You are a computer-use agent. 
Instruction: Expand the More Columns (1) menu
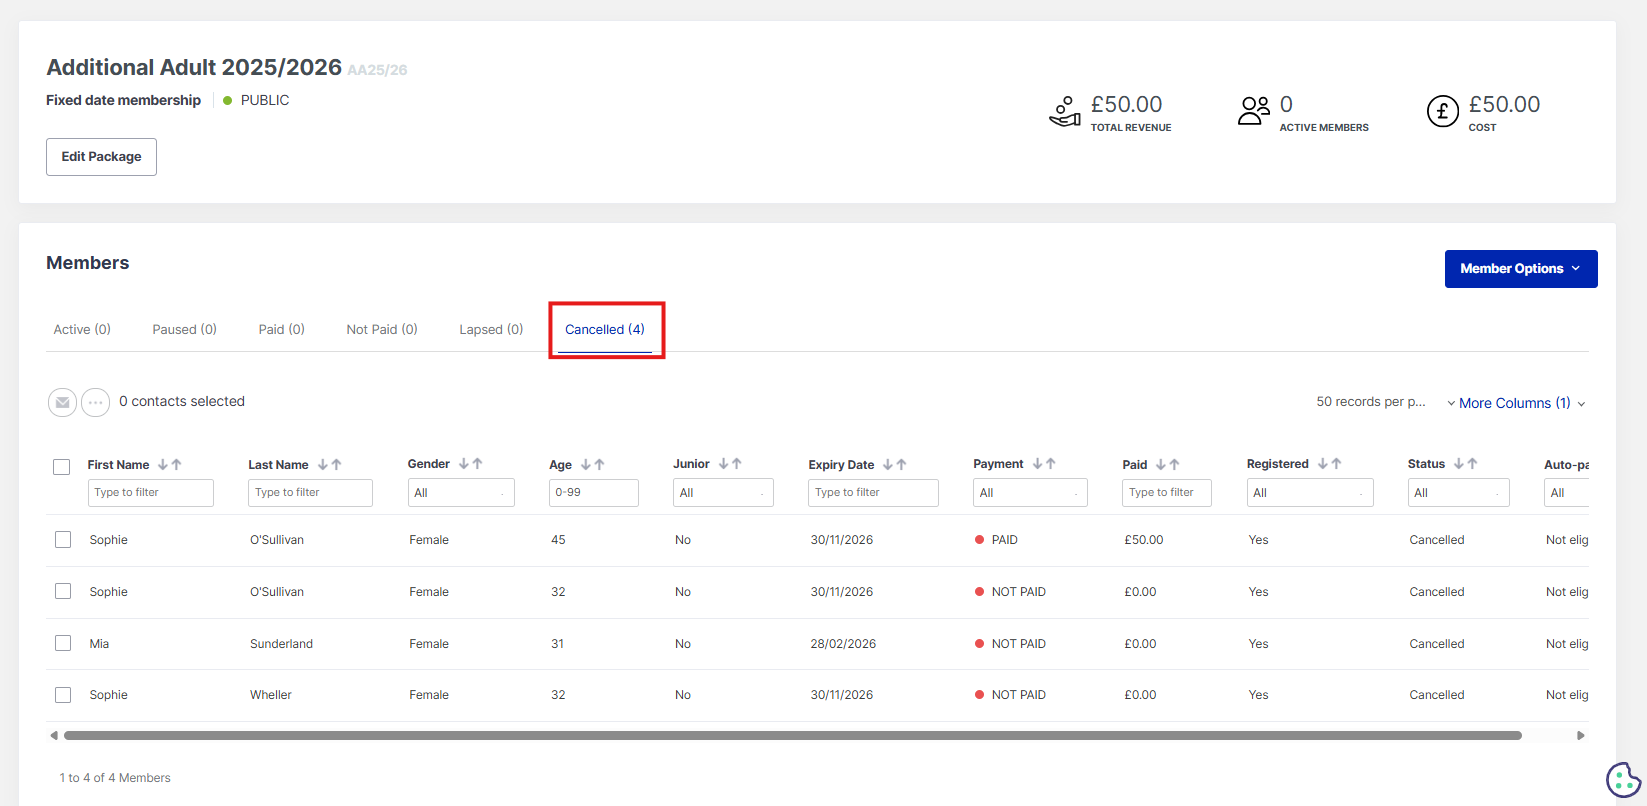click(x=1515, y=403)
